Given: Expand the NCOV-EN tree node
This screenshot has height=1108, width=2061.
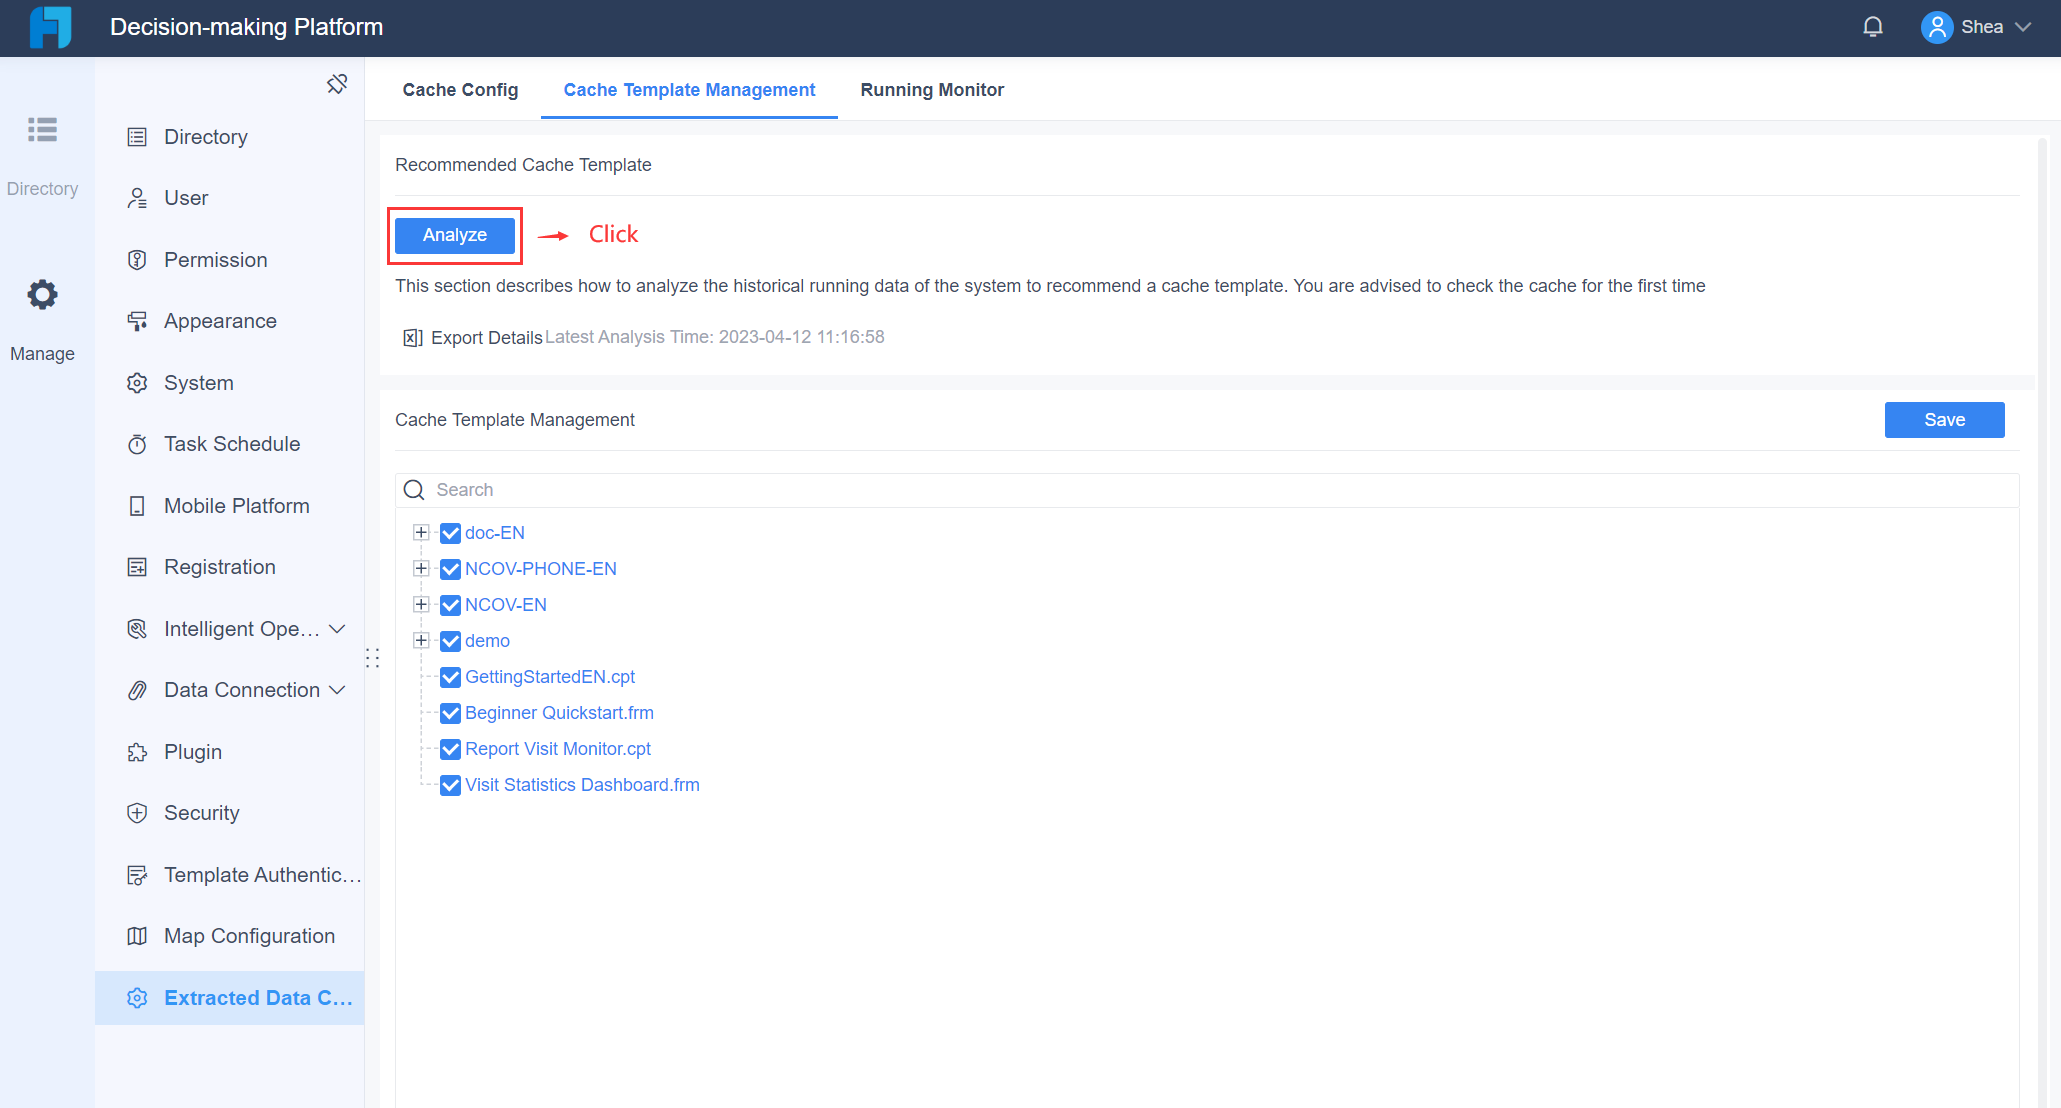Looking at the screenshot, I should (x=420, y=605).
